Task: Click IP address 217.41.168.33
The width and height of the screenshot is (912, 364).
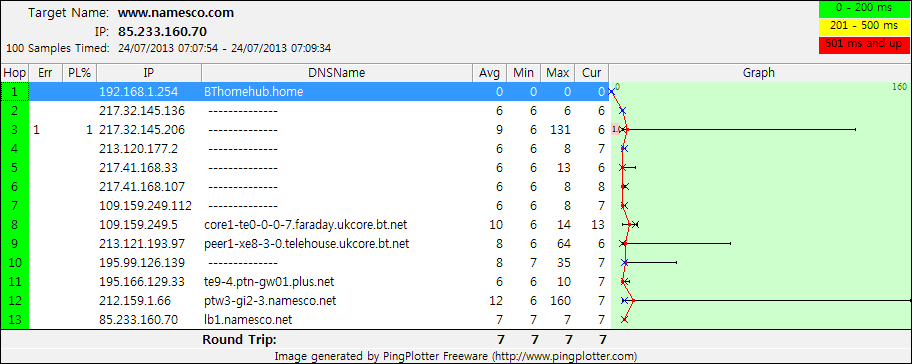Action: 138,167
